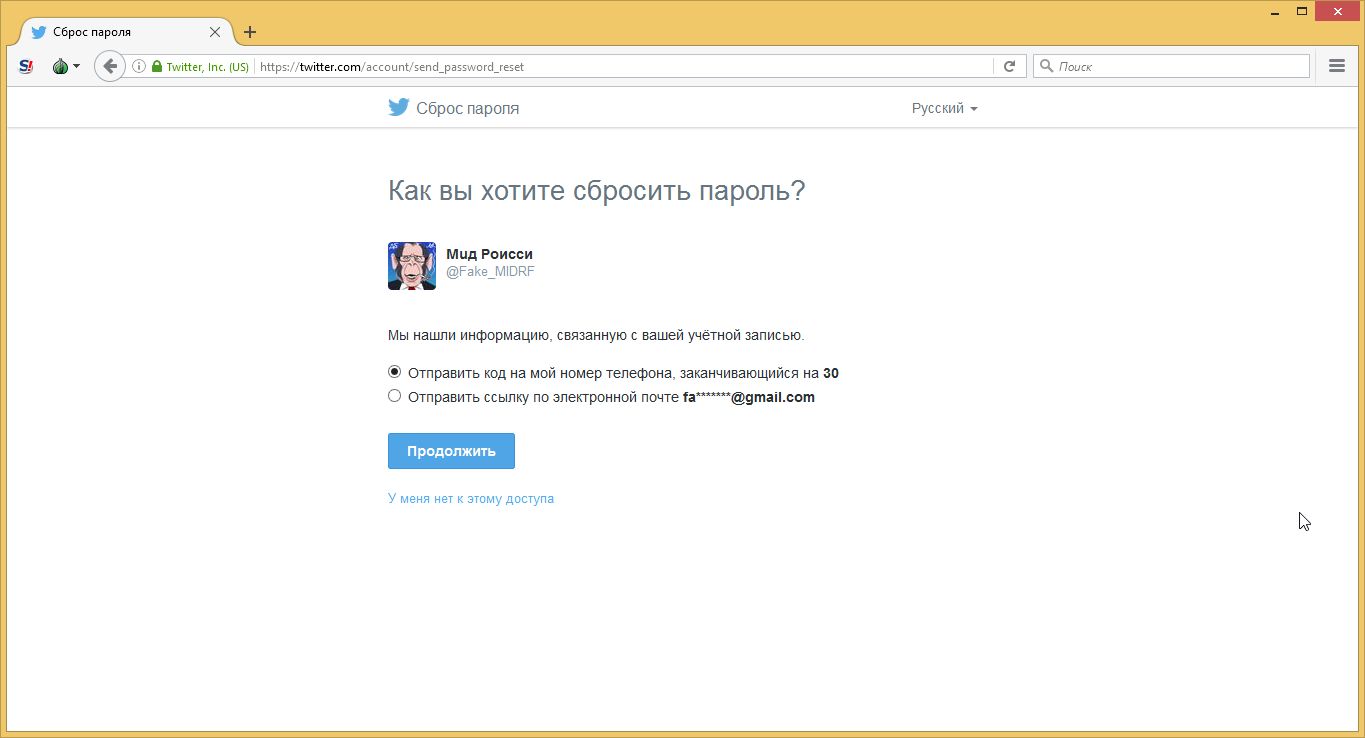Image resolution: width=1365 pixels, height=738 pixels.
Task: Click the site information (i) icon
Action: 139,67
